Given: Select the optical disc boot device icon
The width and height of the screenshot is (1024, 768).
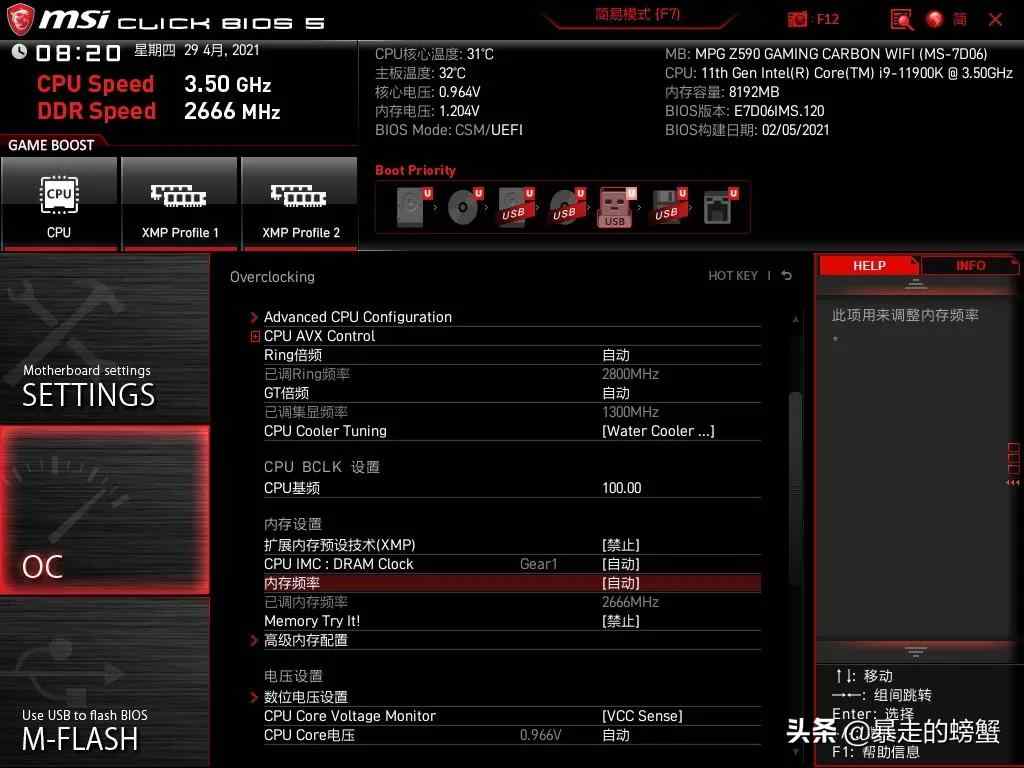Looking at the screenshot, I should [x=464, y=207].
